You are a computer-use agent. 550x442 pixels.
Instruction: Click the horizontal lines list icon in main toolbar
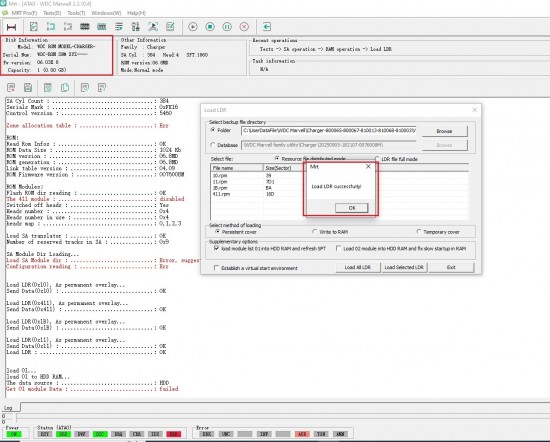pos(119,27)
